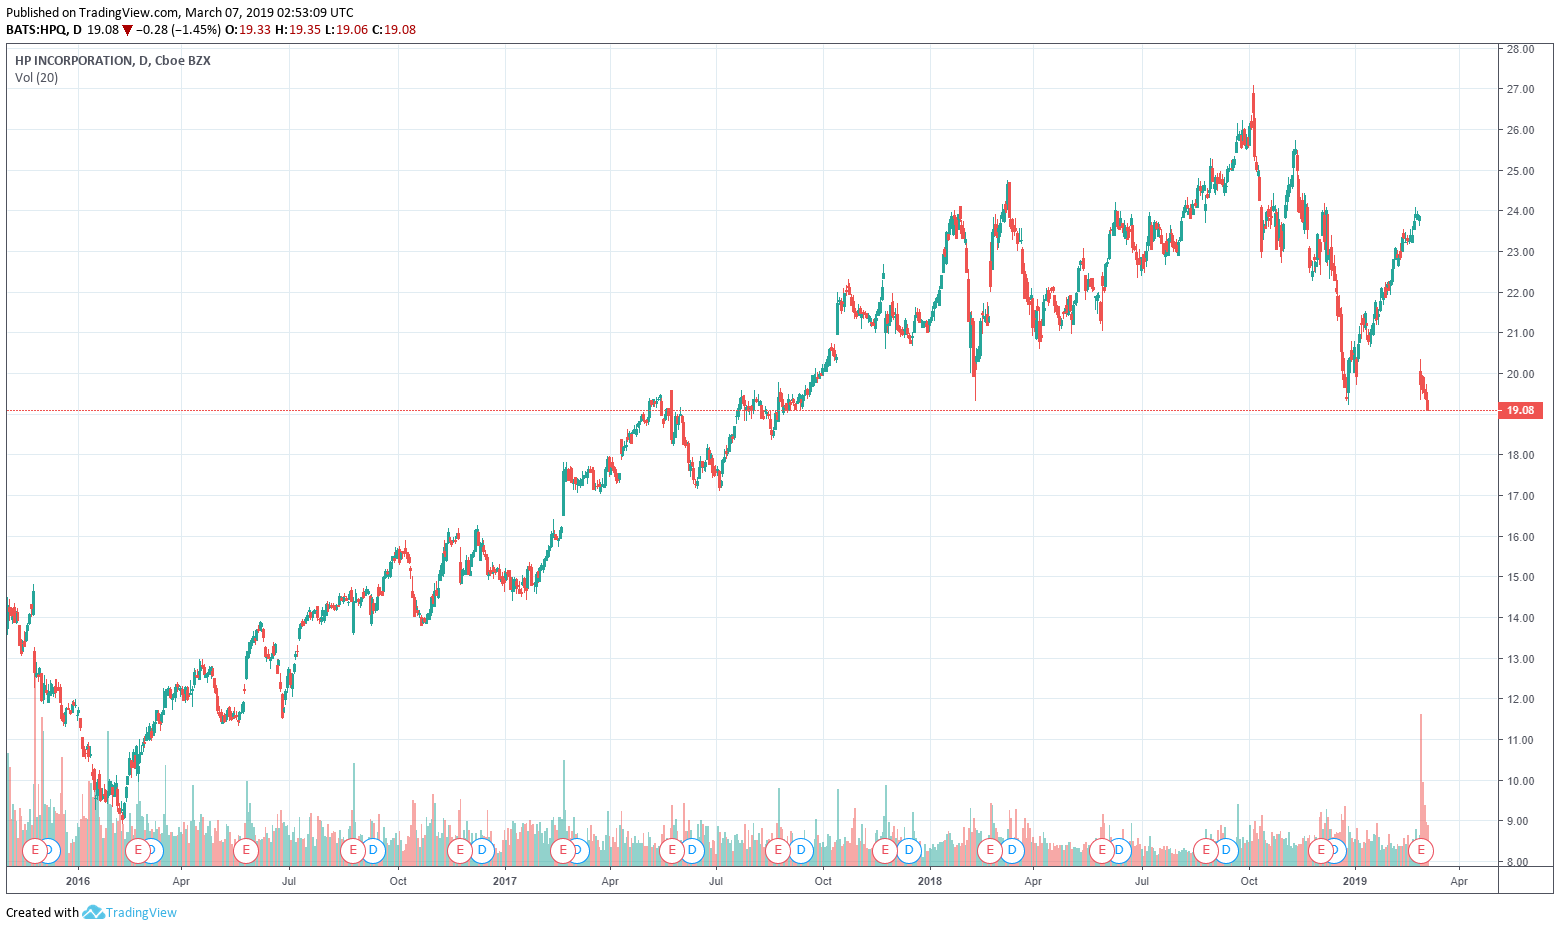Toggle the earnings marker under the Jan 2018 candles
Screen dimensions: 1560x930
[x=885, y=851]
